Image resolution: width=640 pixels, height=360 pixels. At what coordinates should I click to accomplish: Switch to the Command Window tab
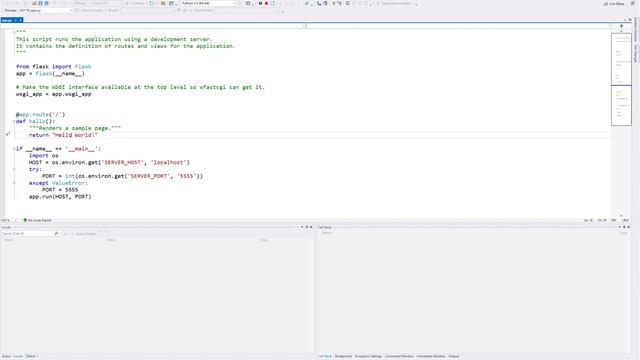coord(399,356)
